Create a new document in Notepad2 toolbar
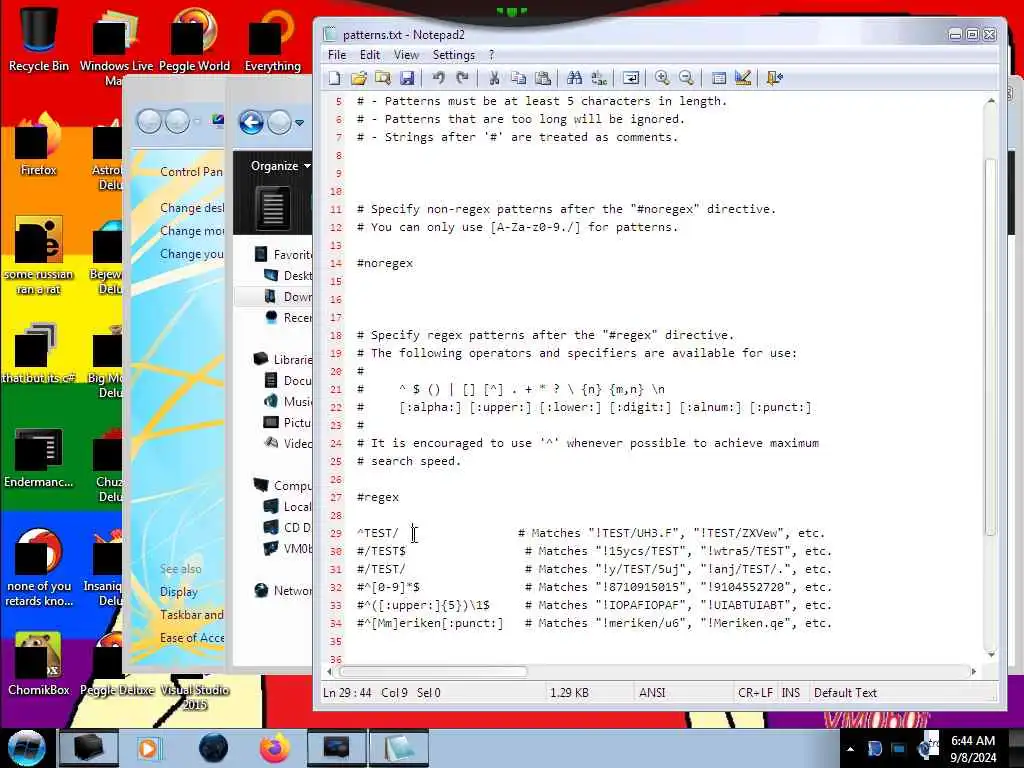Image resolution: width=1024 pixels, height=768 pixels. [334, 78]
